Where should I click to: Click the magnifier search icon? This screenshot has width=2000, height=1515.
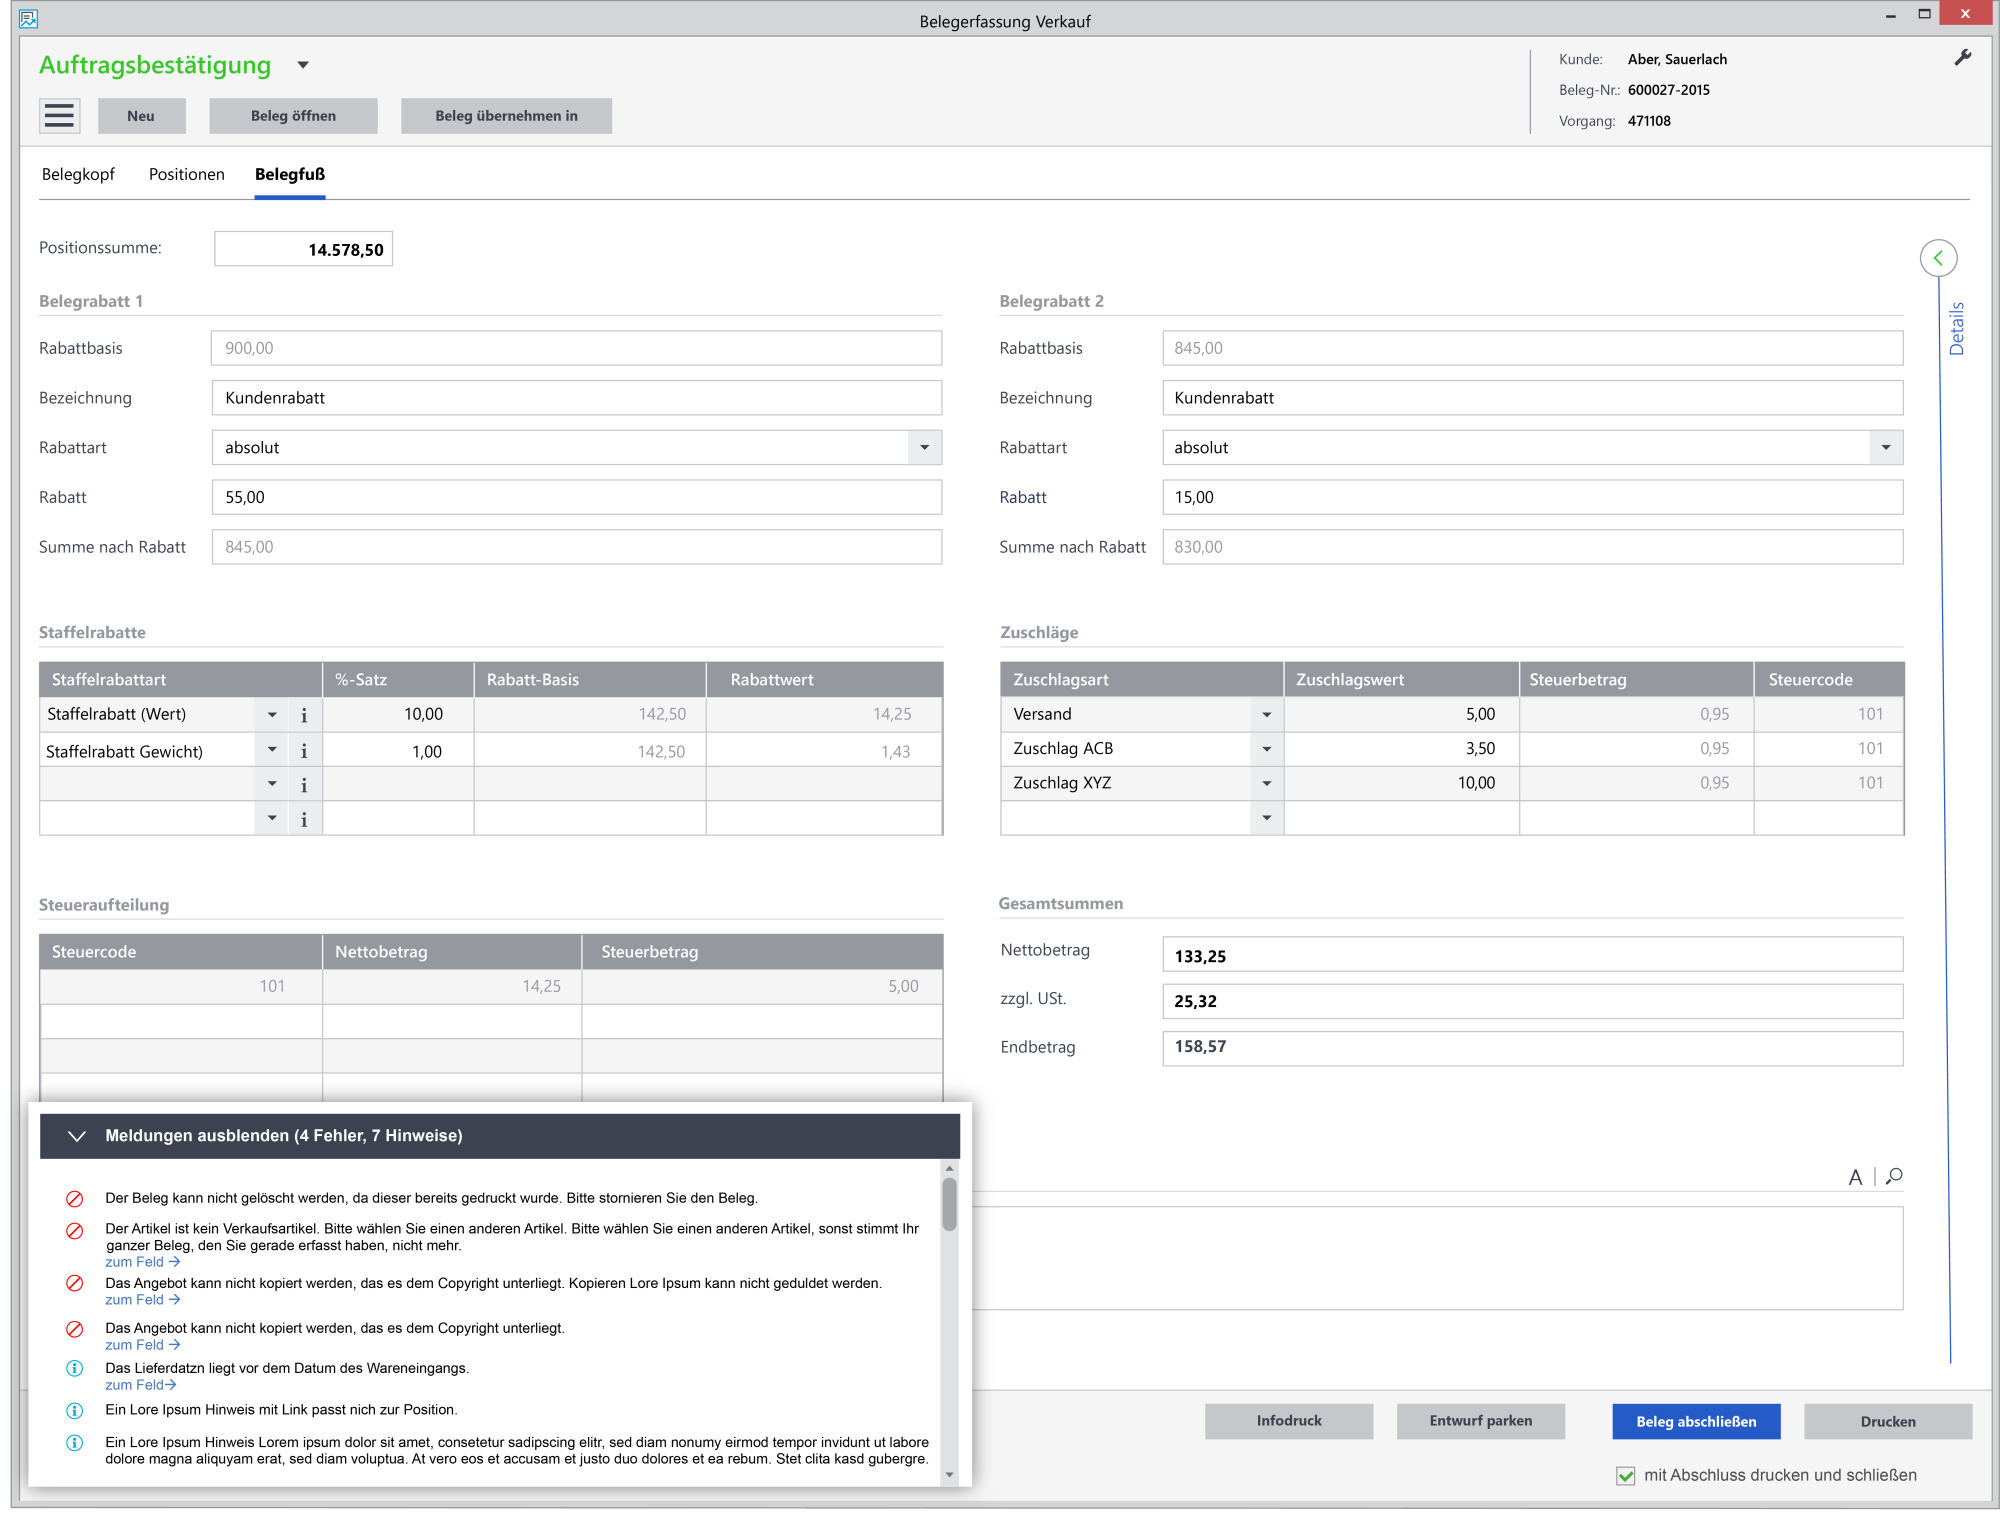point(1894,1176)
